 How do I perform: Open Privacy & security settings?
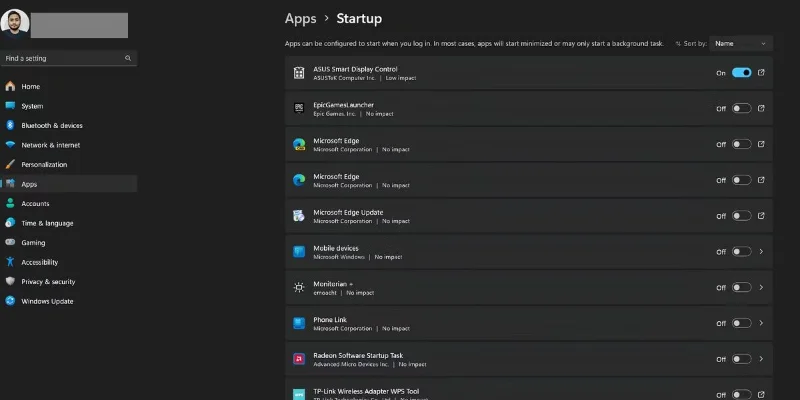point(48,282)
